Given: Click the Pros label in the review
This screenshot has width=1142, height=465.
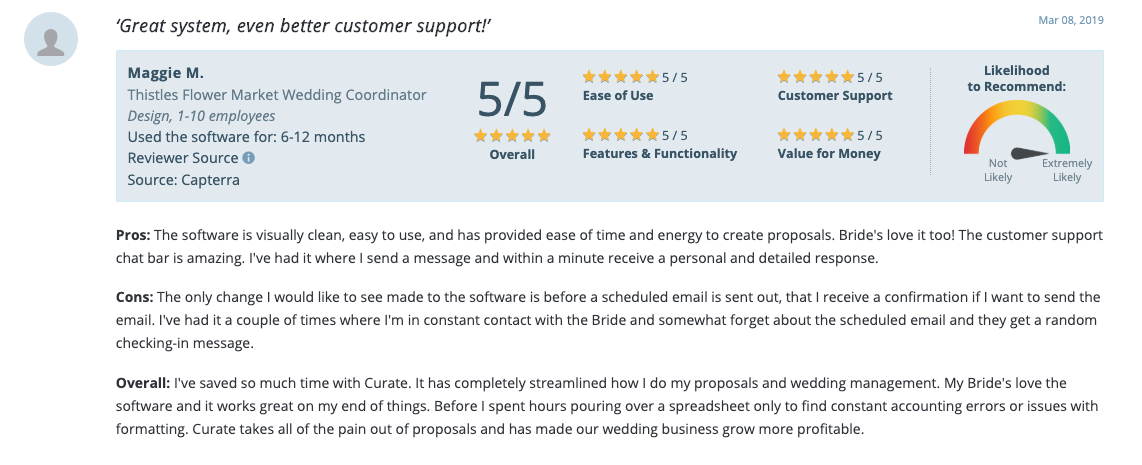Looking at the screenshot, I should pos(133,235).
